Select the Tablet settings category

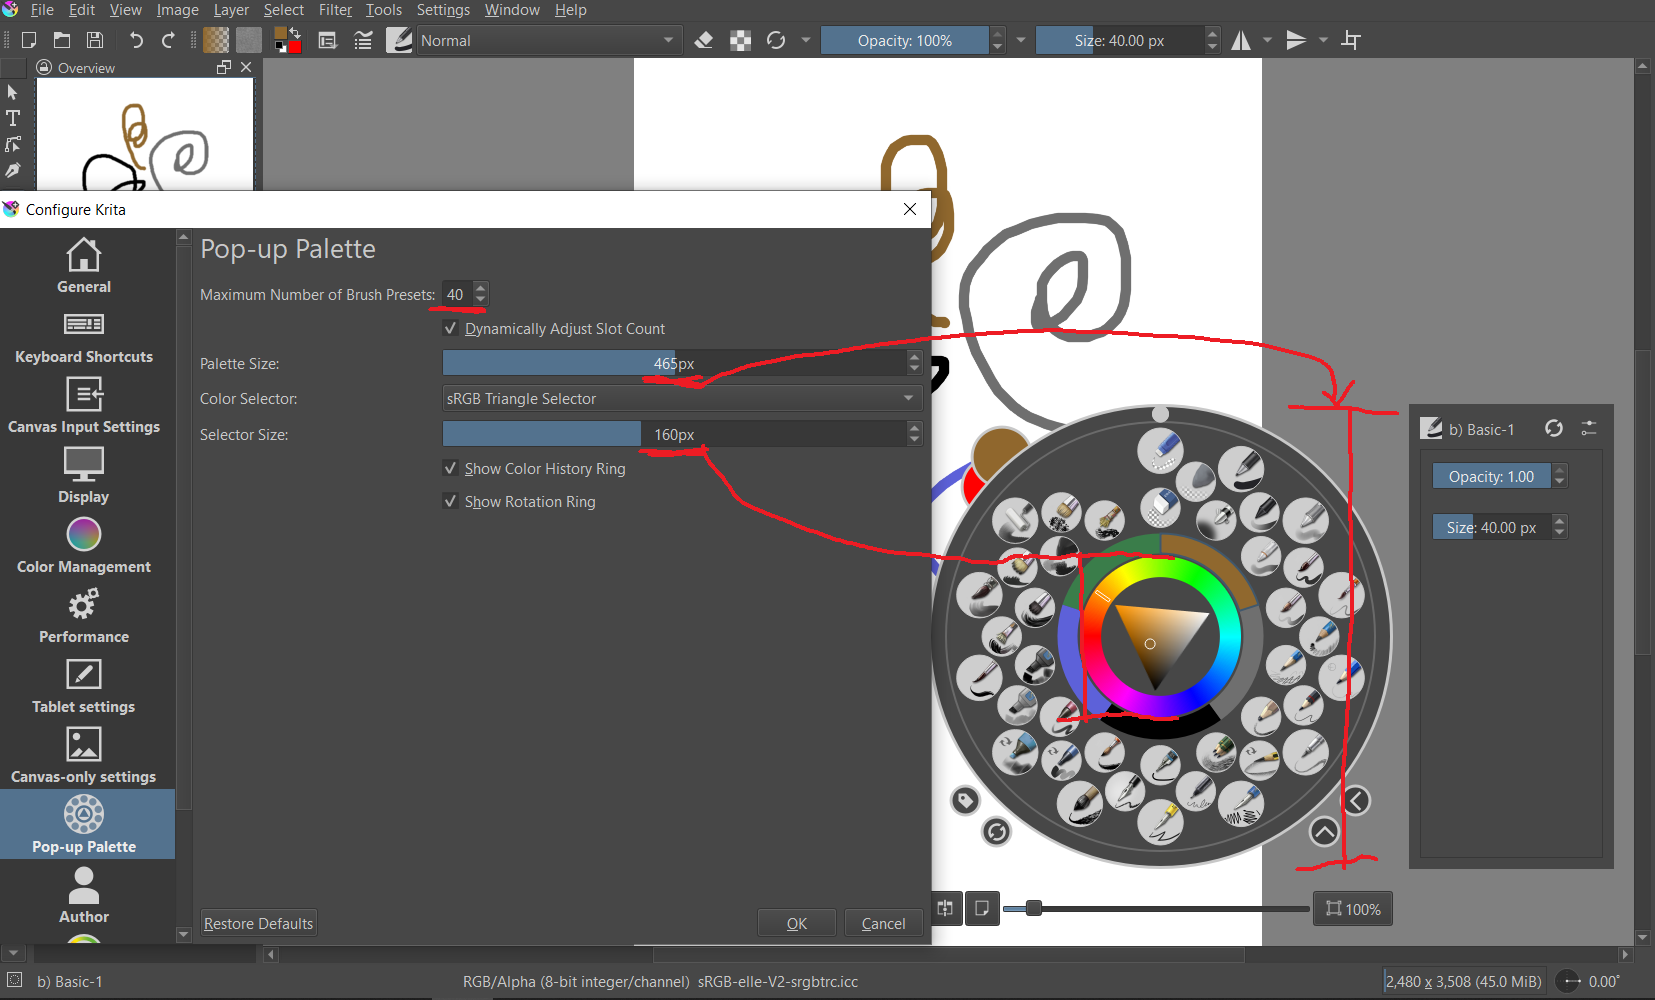pyautogui.click(x=84, y=687)
